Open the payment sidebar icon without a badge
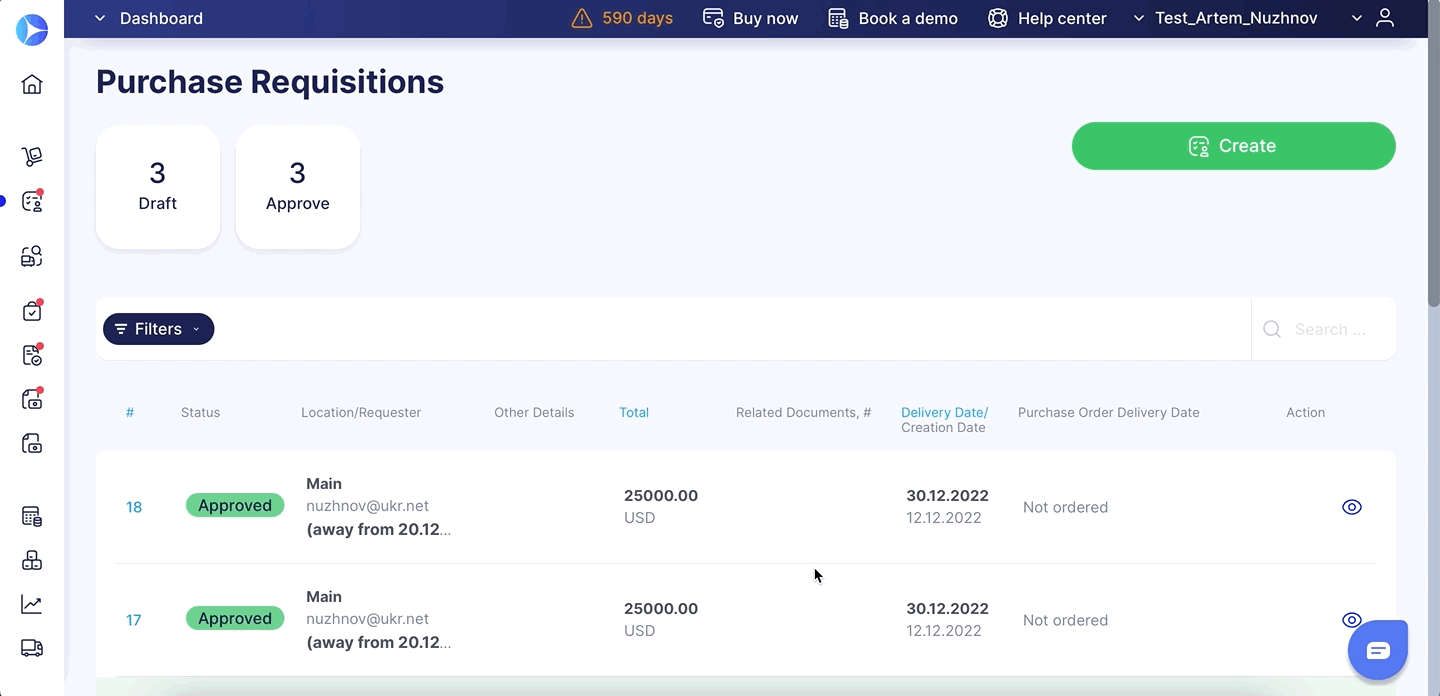Image resolution: width=1440 pixels, height=696 pixels. (x=32, y=443)
